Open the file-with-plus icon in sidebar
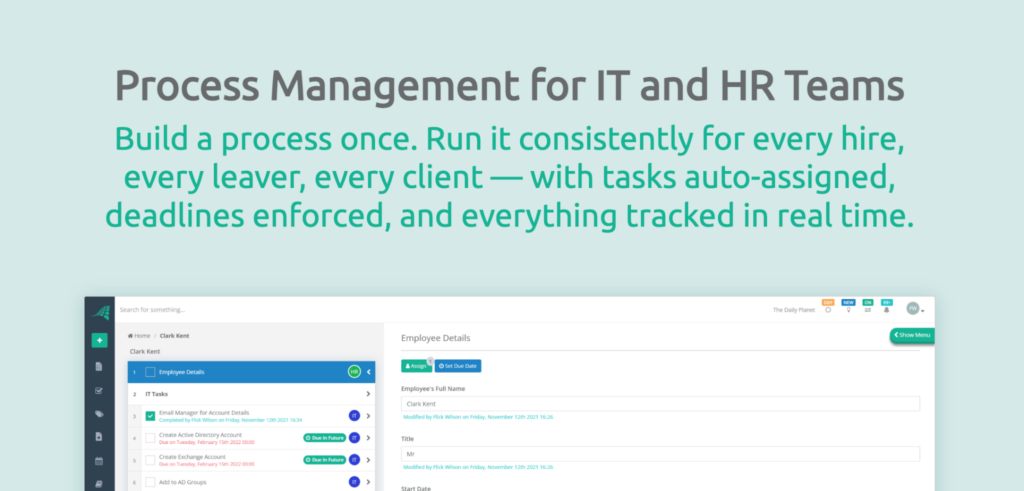The image size is (1024, 491). [99, 436]
